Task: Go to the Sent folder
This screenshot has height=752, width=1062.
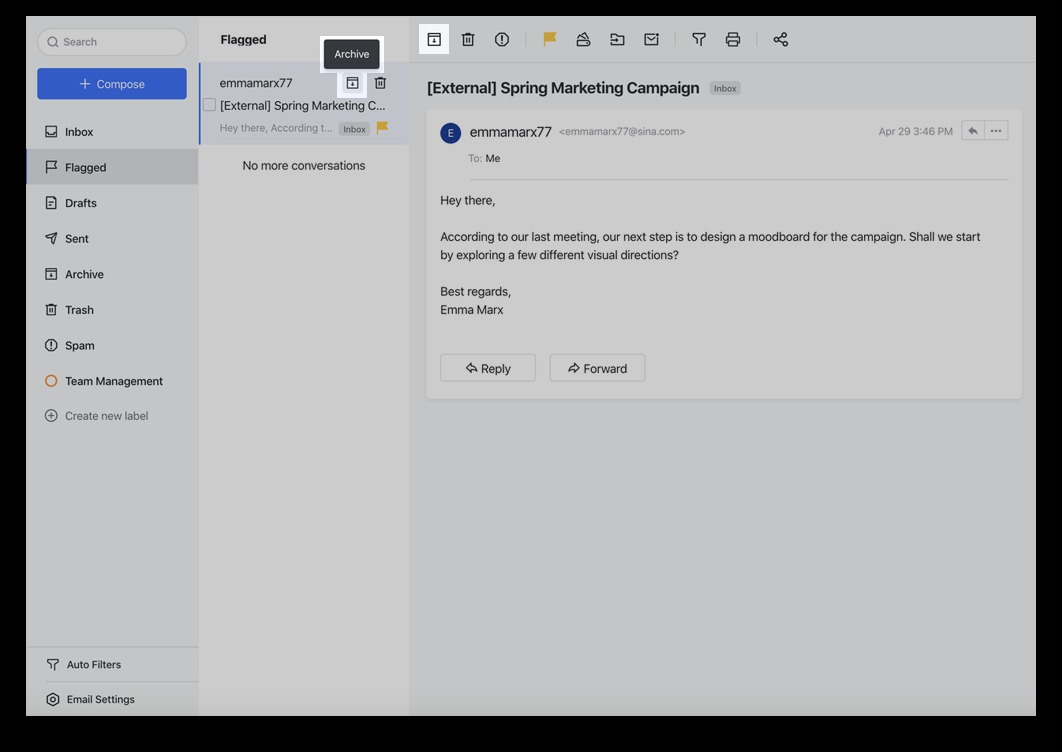Action: click(77, 238)
